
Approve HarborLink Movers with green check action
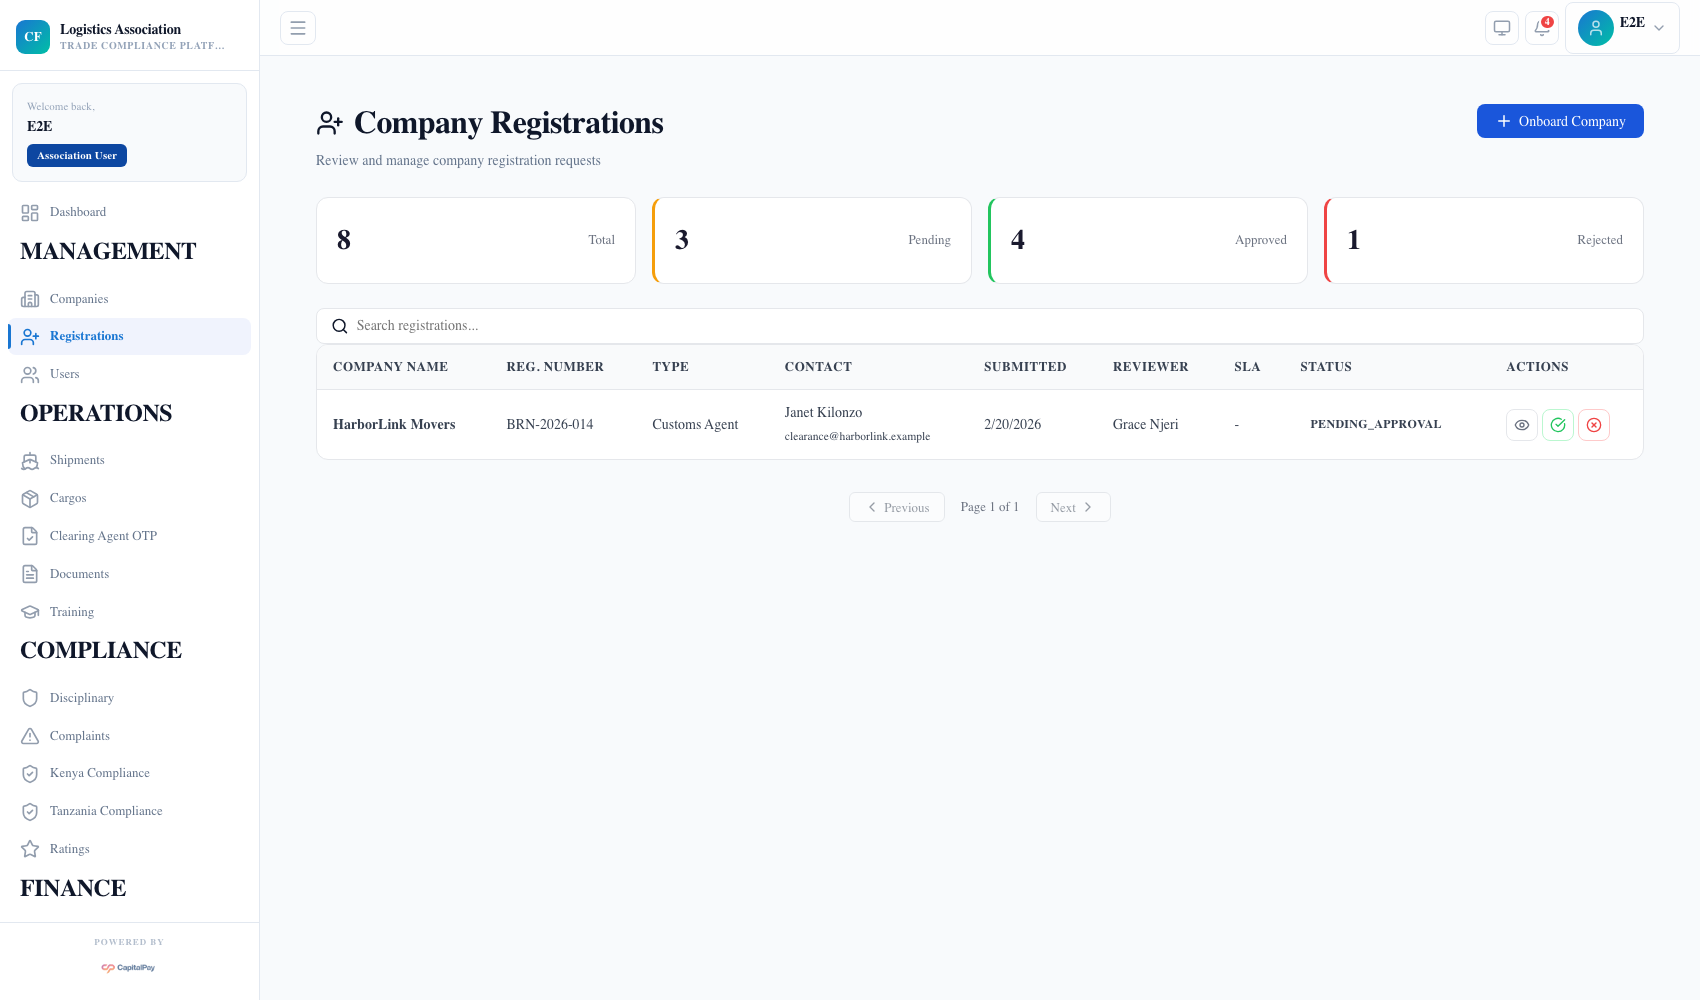(1557, 424)
